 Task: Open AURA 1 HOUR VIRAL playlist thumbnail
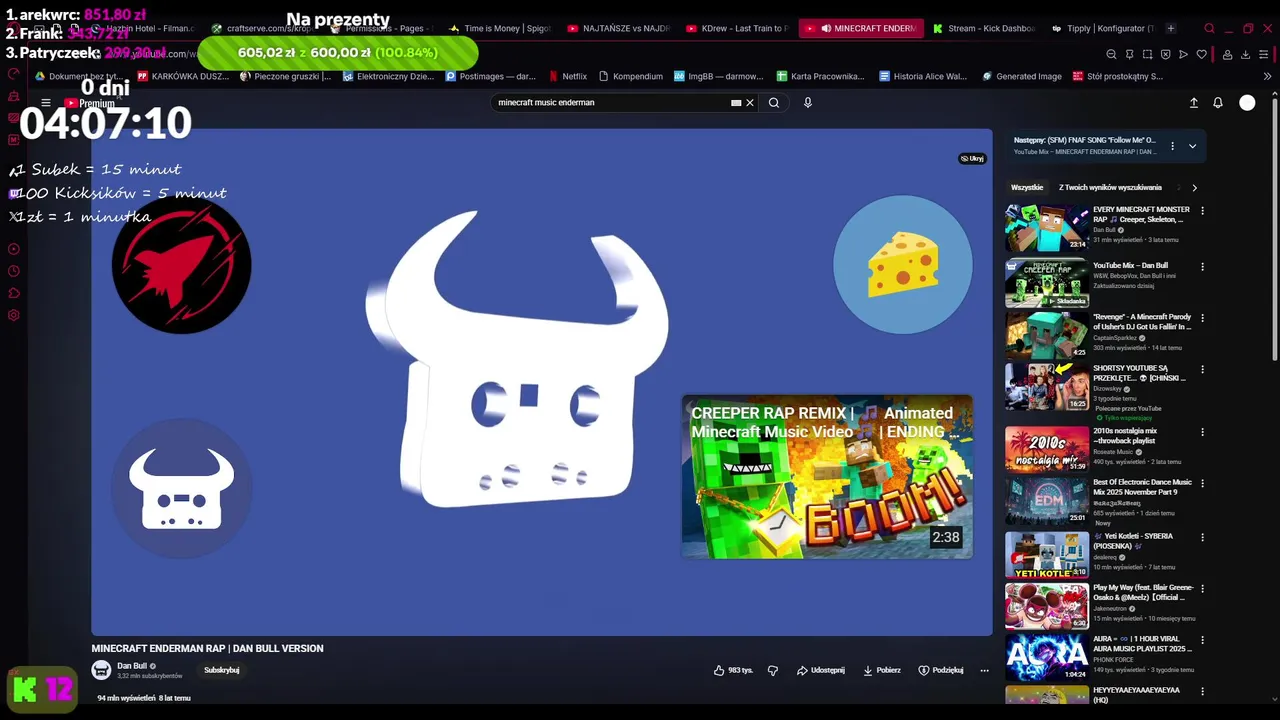click(1047, 657)
